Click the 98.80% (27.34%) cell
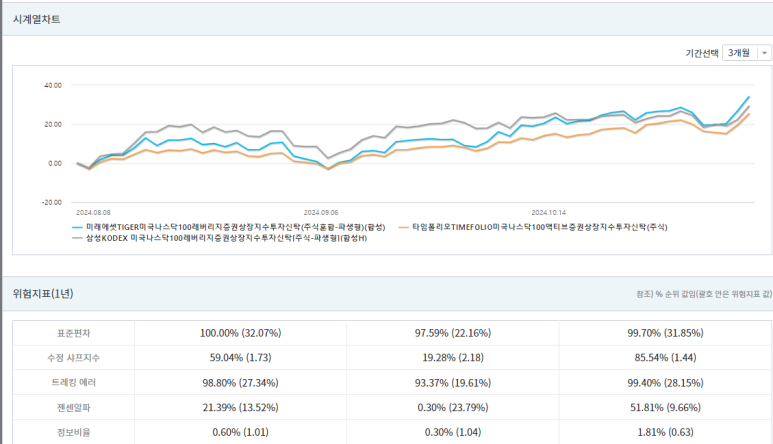773x444 pixels. point(241,383)
